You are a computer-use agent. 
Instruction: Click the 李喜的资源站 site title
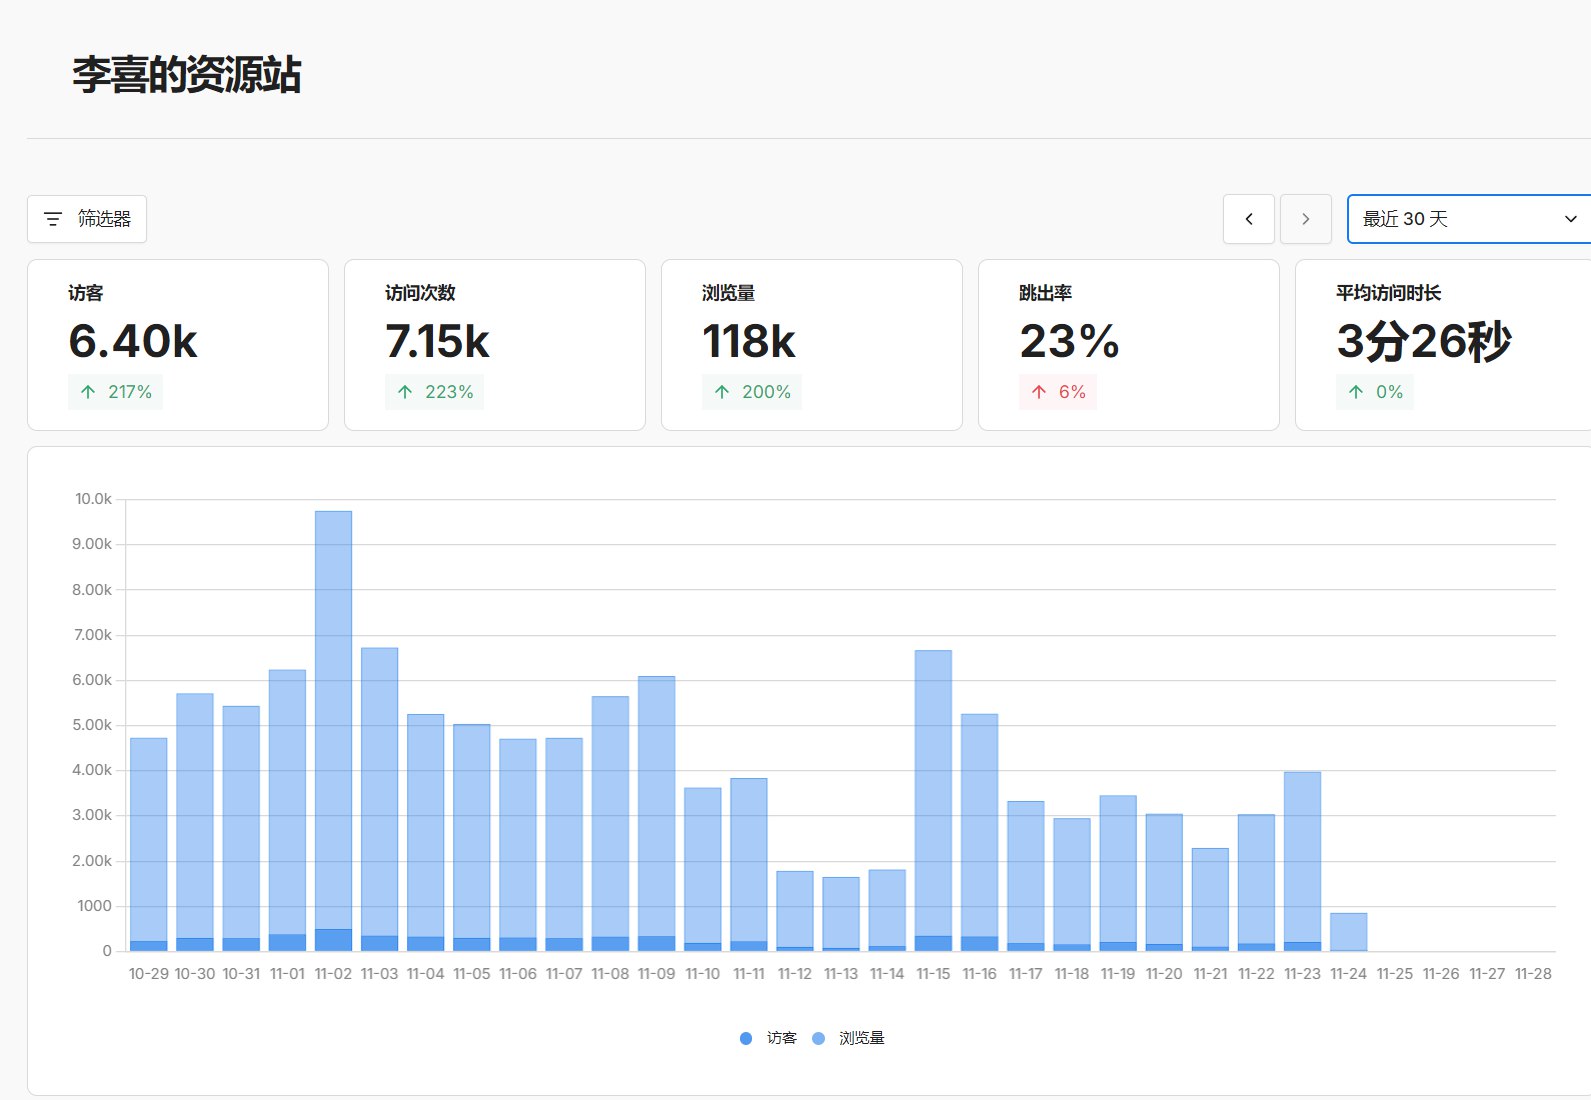(187, 75)
